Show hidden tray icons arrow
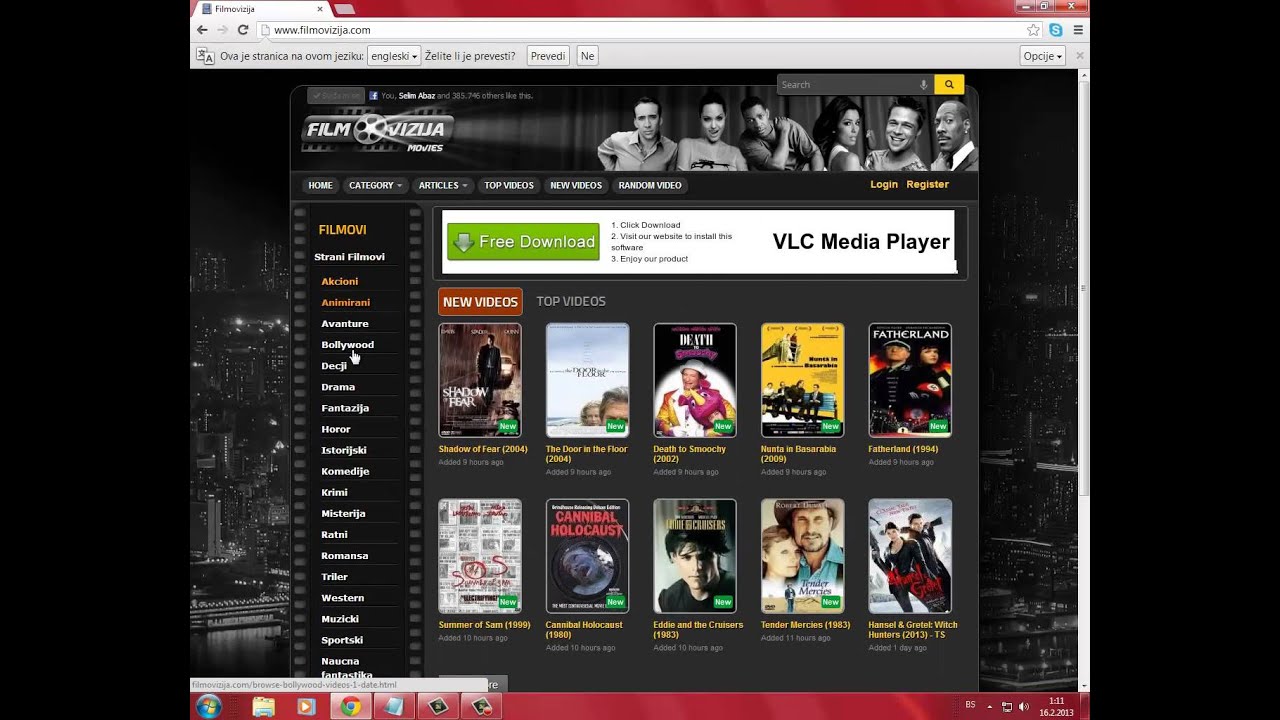The height and width of the screenshot is (720, 1280). [992, 706]
